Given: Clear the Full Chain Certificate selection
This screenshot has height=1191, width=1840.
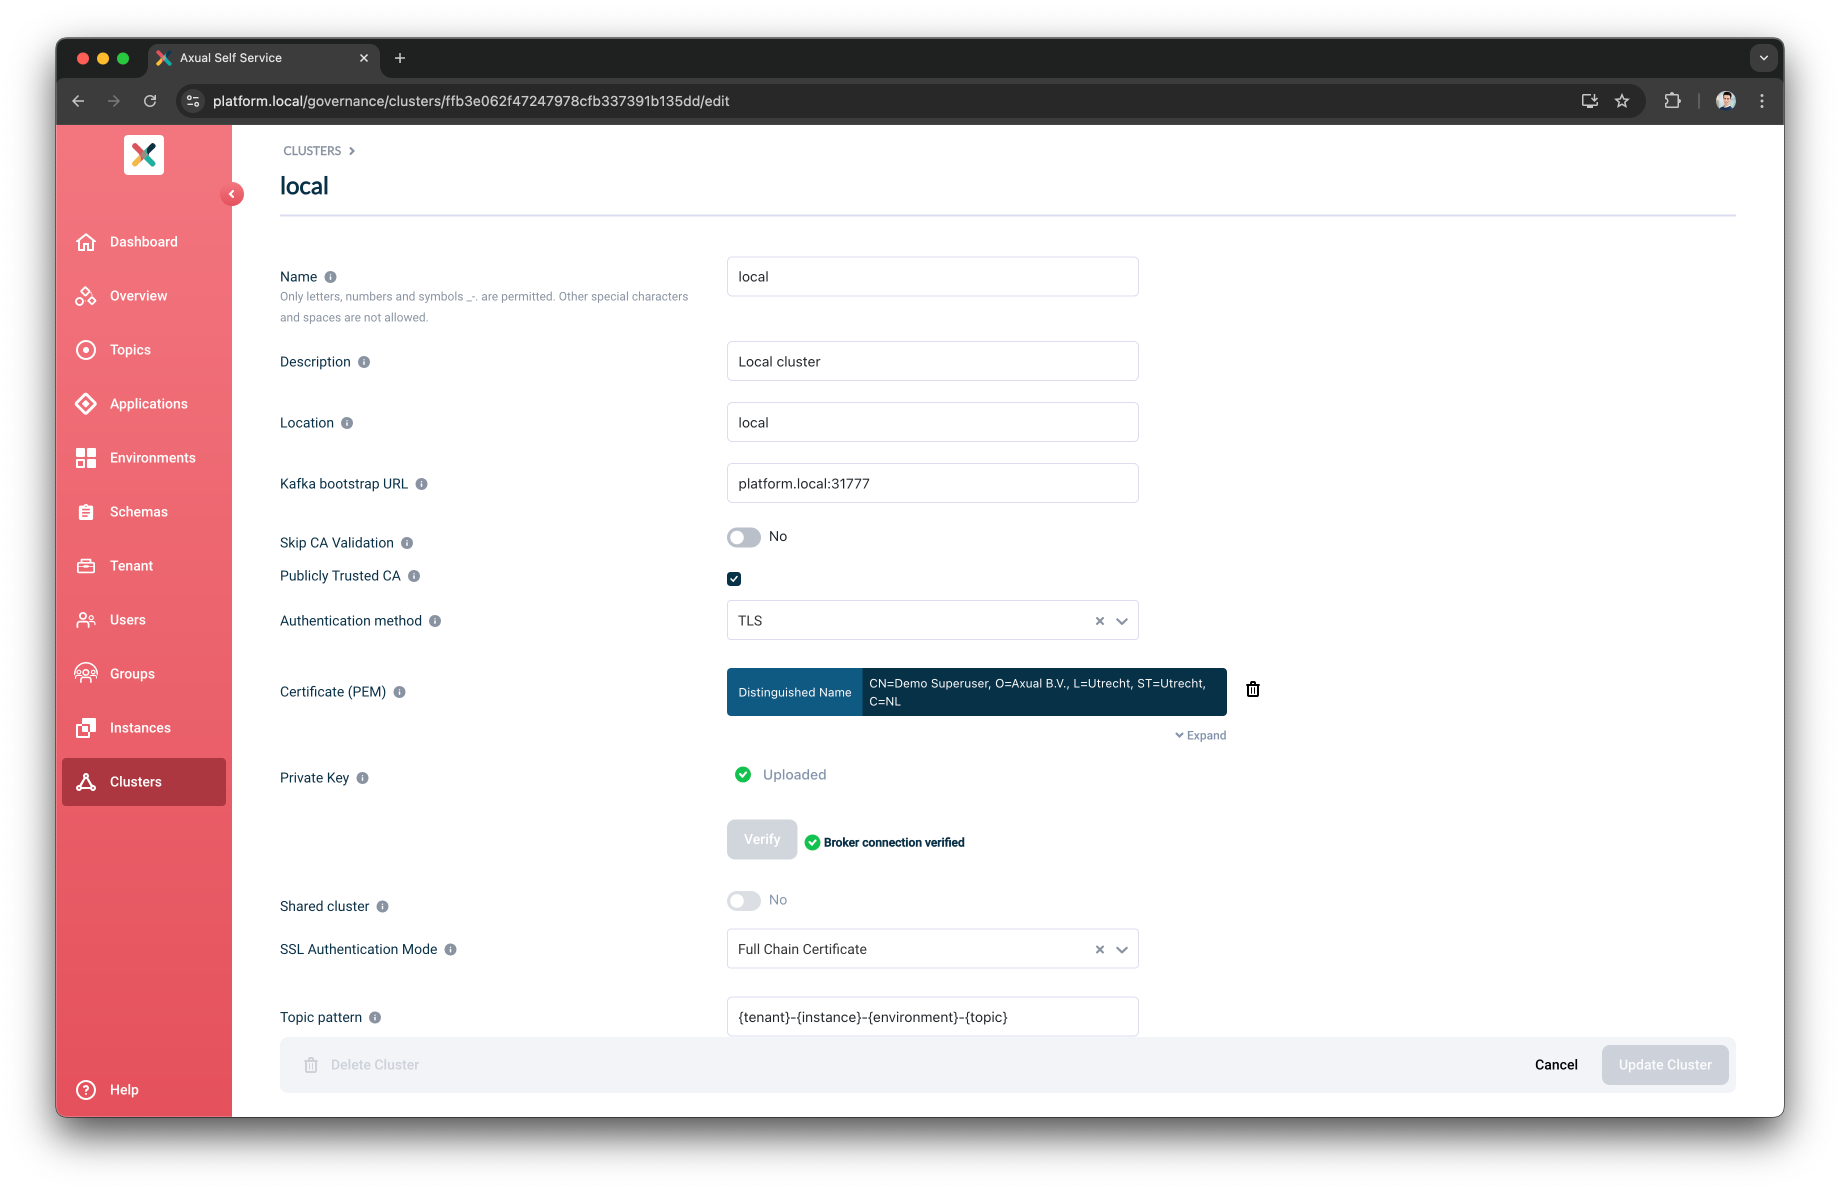Looking at the screenshot, I should pyautogui.click(x=1100, y=950).
